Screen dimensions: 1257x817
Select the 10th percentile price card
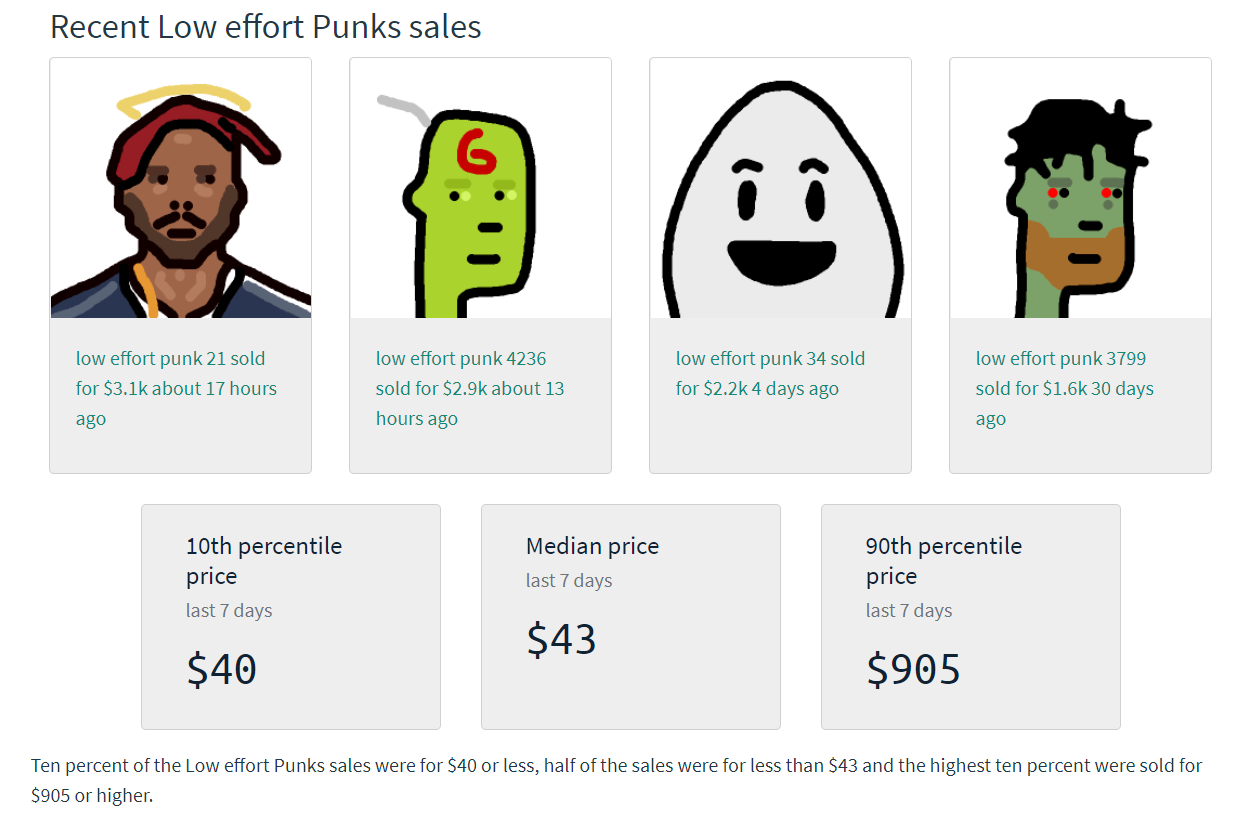tap(291, 617)
